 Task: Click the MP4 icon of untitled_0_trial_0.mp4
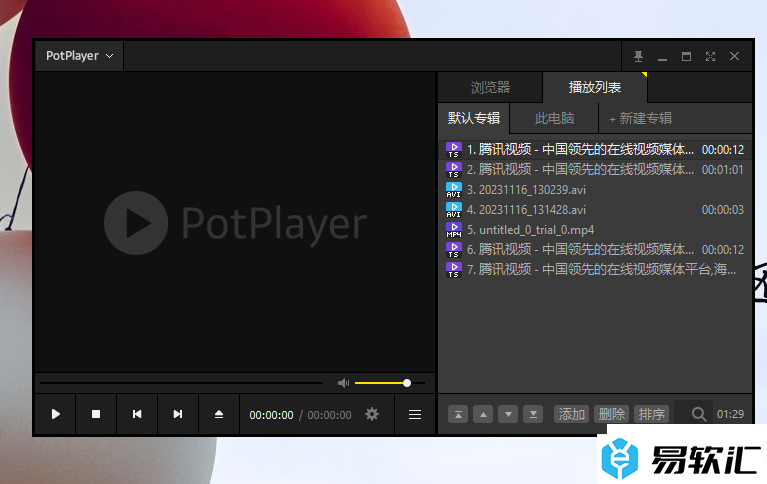point(453,230)
